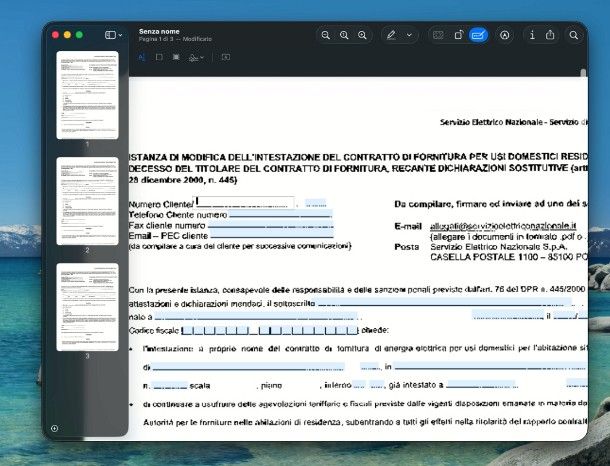Click the 'nato a' form field

tap(256, 316)
